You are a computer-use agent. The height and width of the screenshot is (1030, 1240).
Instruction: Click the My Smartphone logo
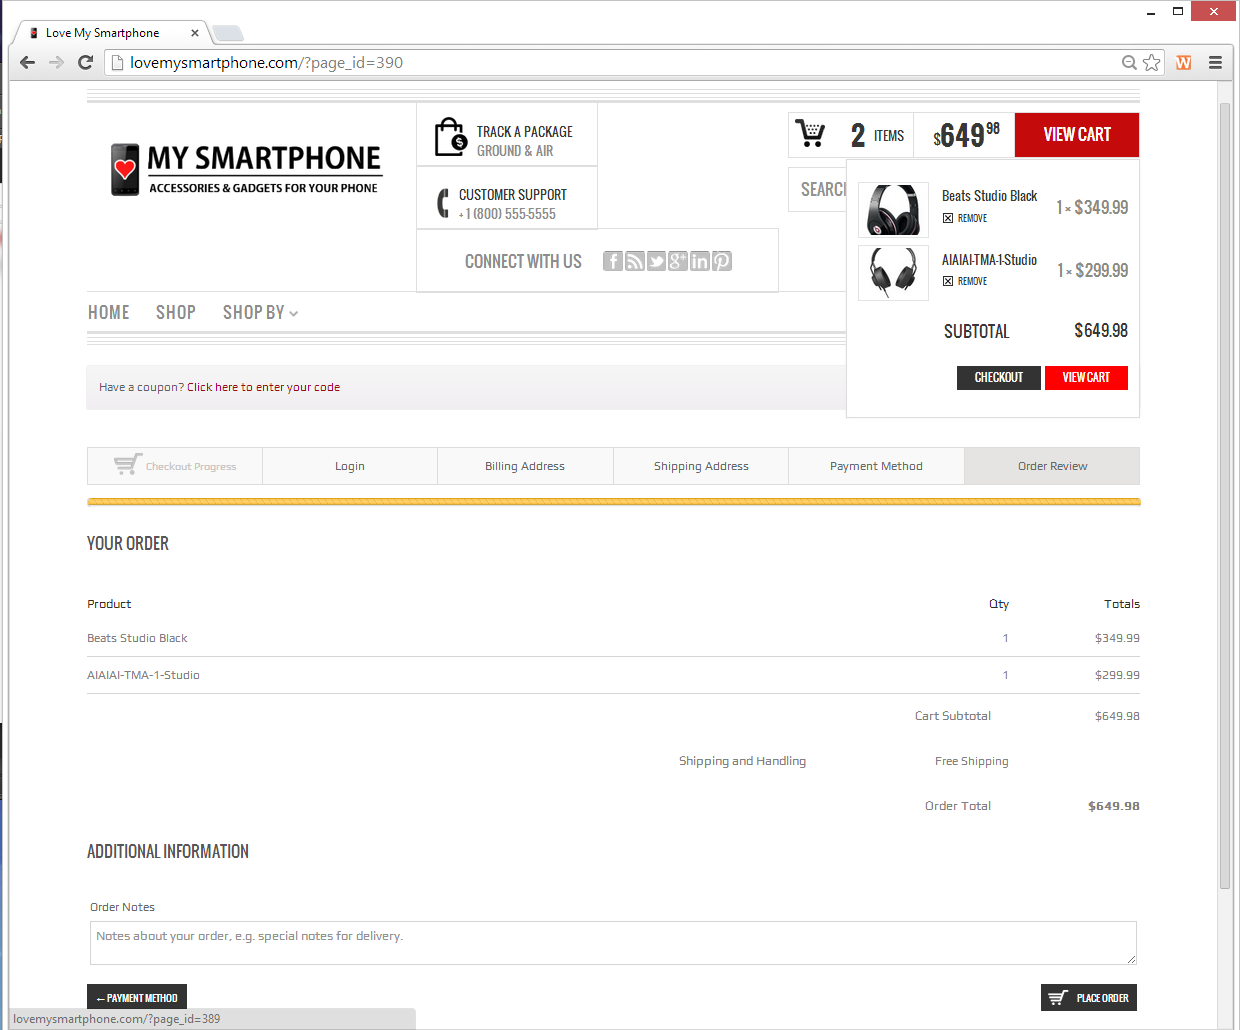[x=246, y=169]
